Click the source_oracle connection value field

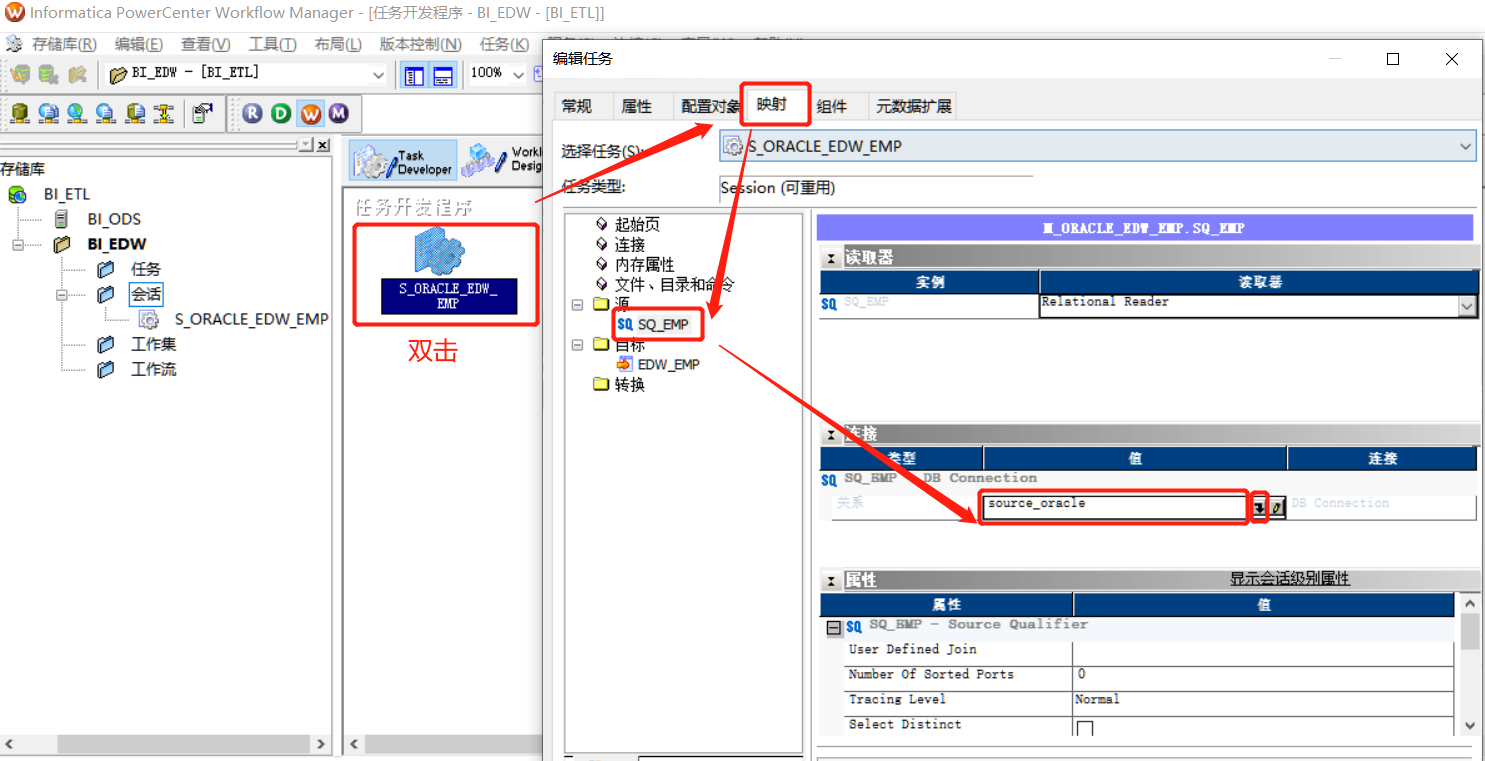[1115, 506]
